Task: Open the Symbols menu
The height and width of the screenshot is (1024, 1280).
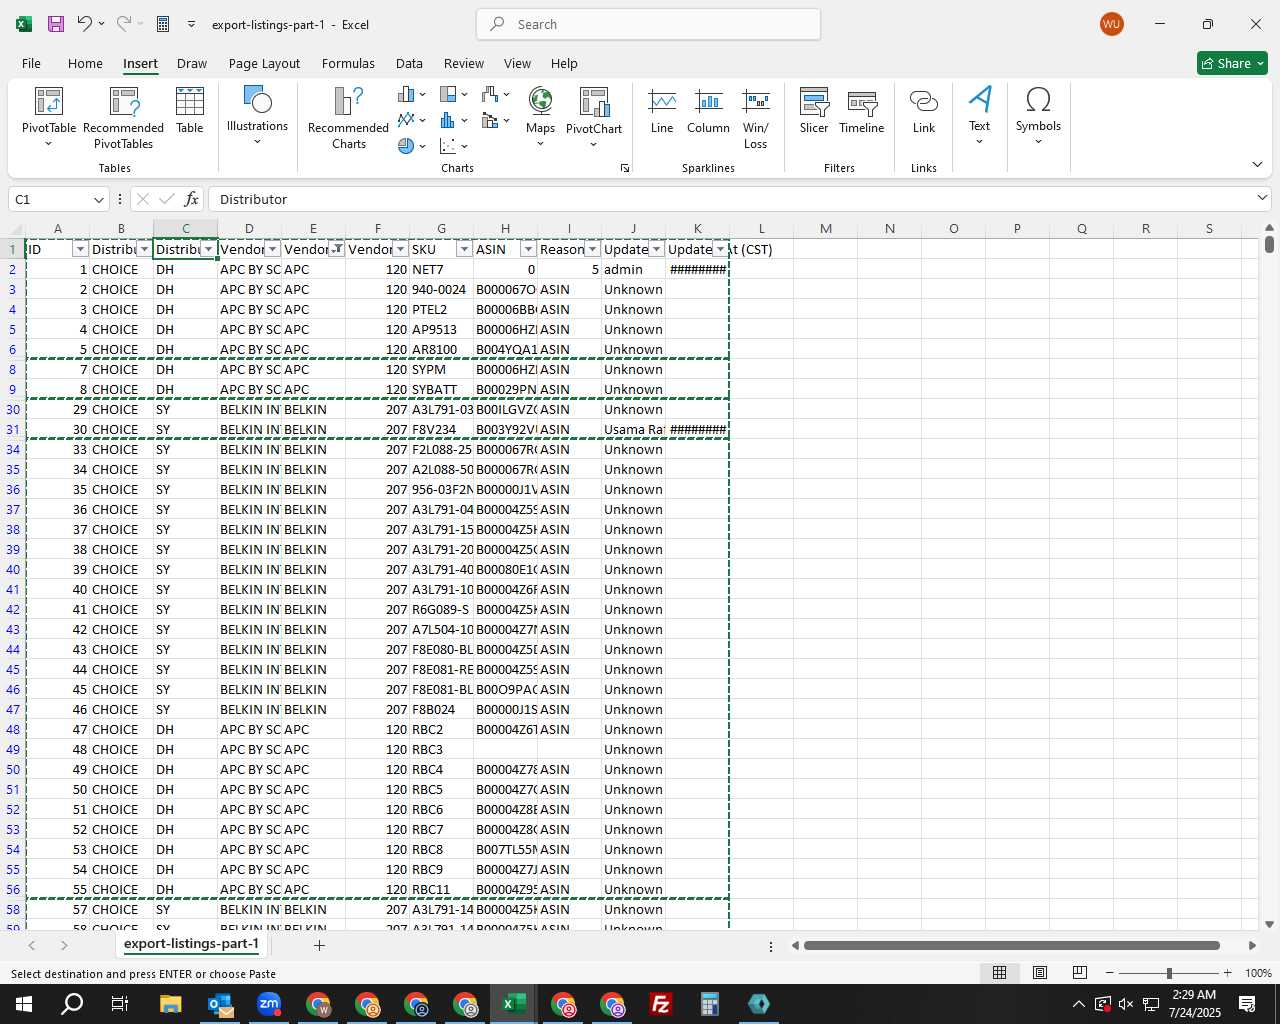Action: click(1038, 115)
